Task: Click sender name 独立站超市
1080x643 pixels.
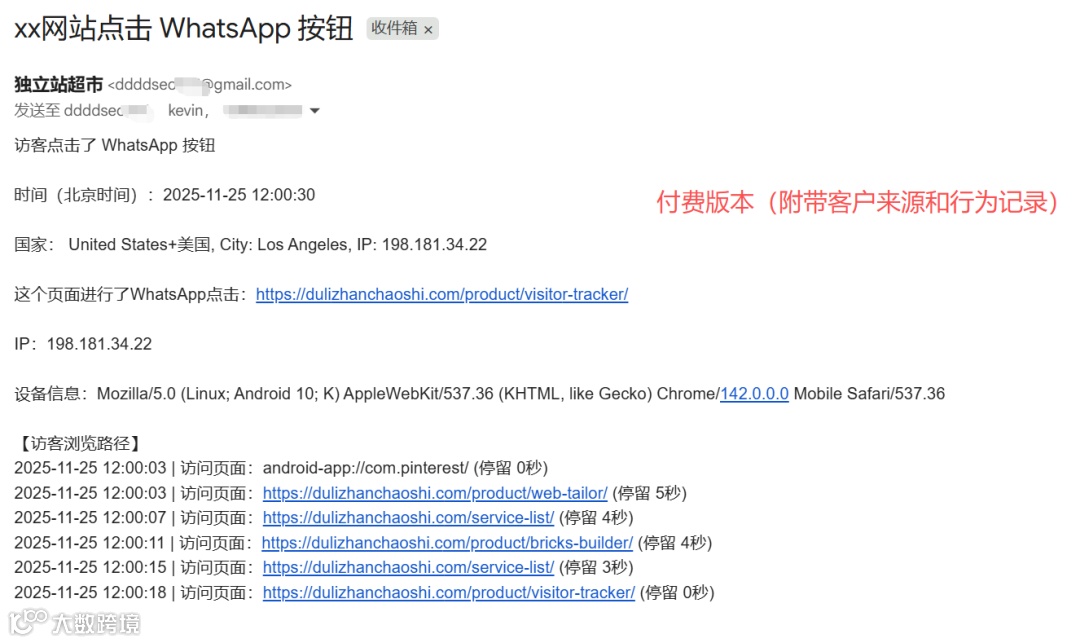Action: coord(59,85)
